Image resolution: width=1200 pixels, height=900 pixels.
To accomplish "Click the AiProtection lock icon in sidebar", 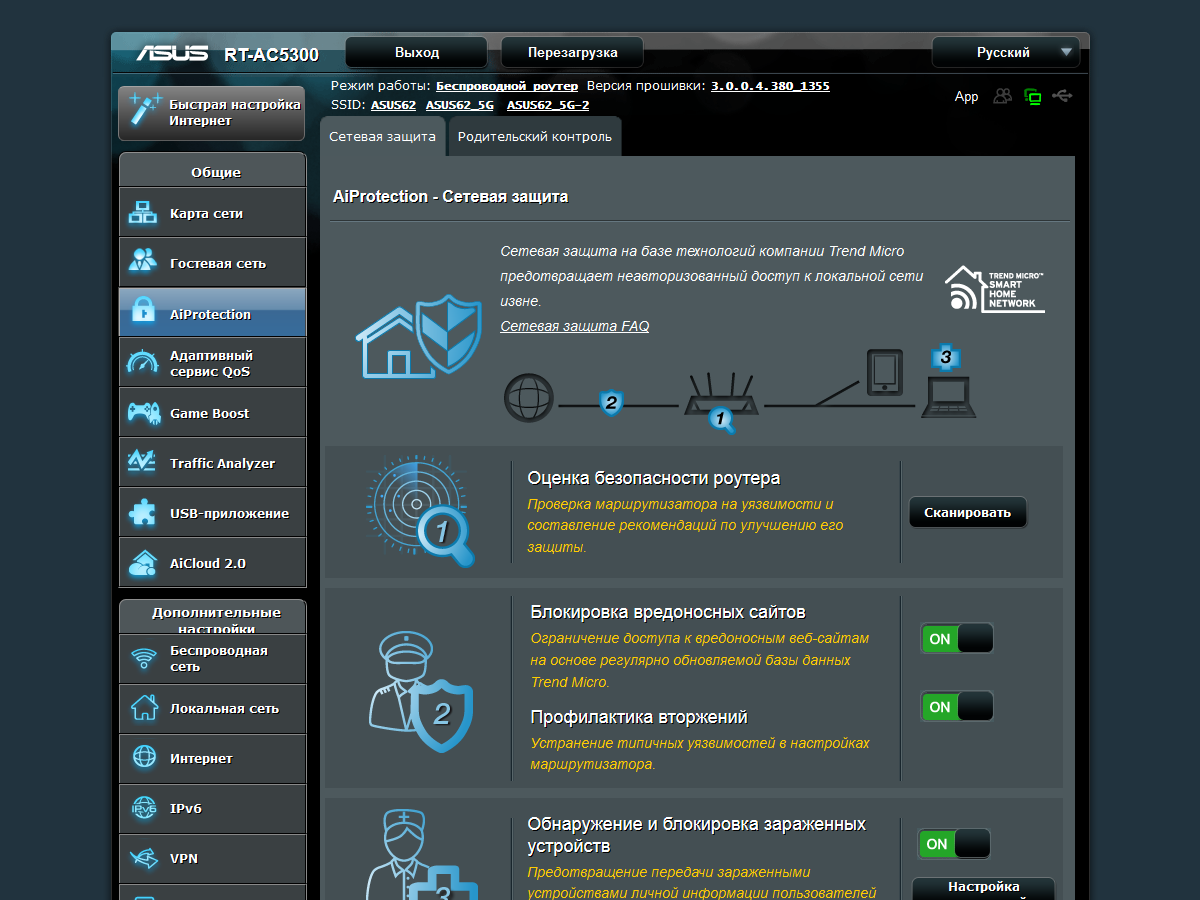I will pyautogui.click(x=143, y=313).
